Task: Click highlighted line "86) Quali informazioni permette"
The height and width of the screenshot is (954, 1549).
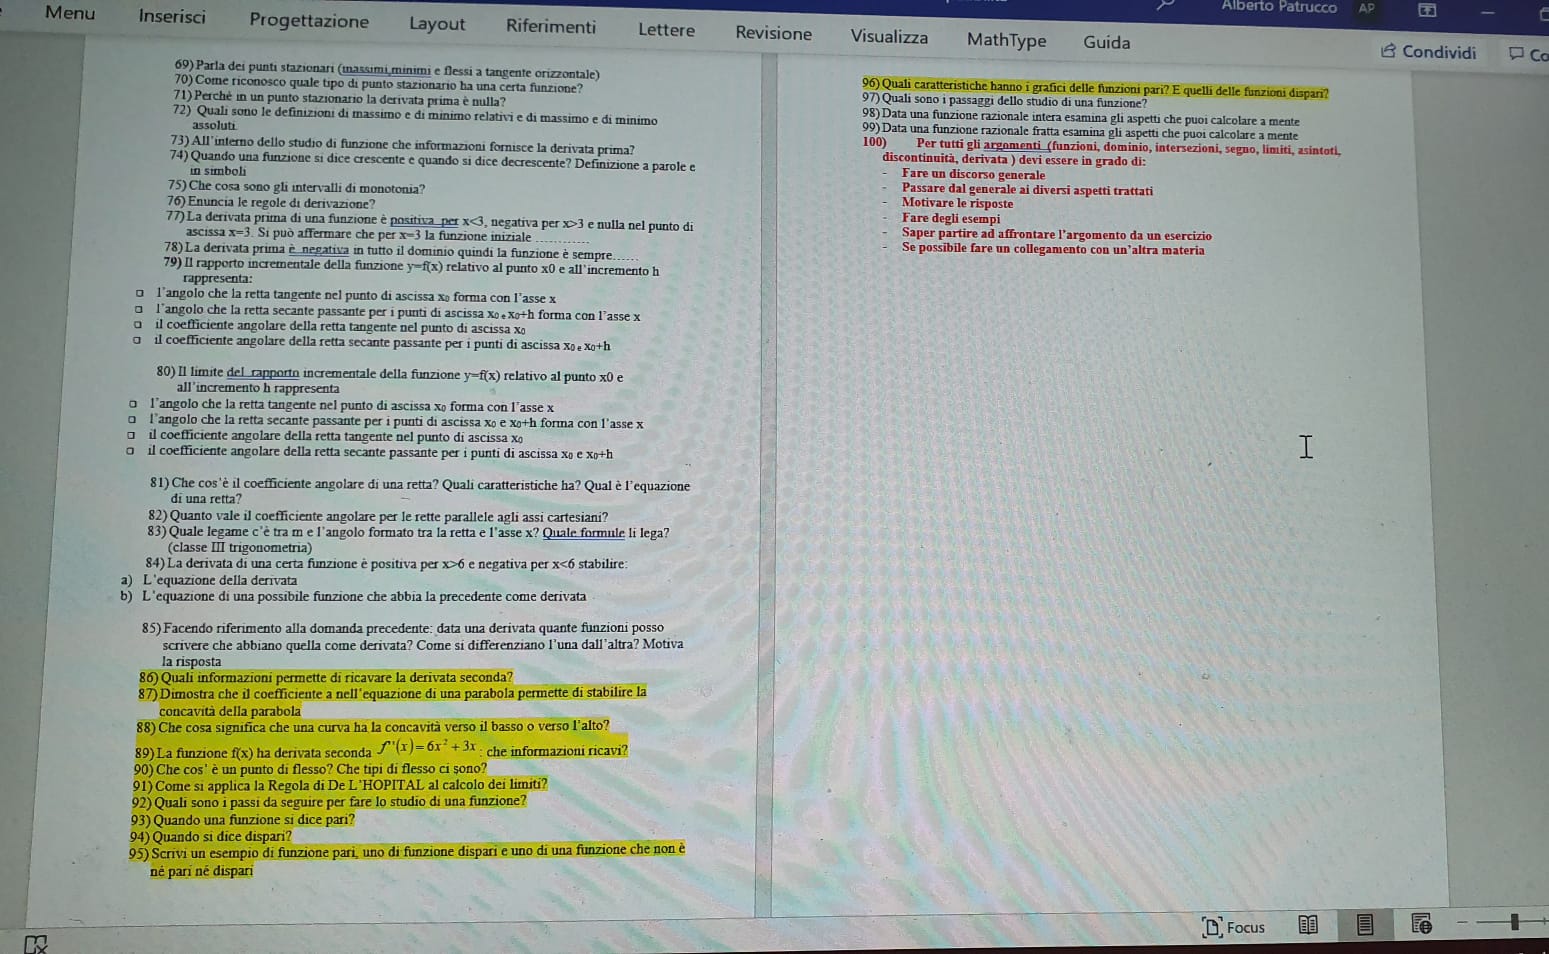Action: pos(326,677)
